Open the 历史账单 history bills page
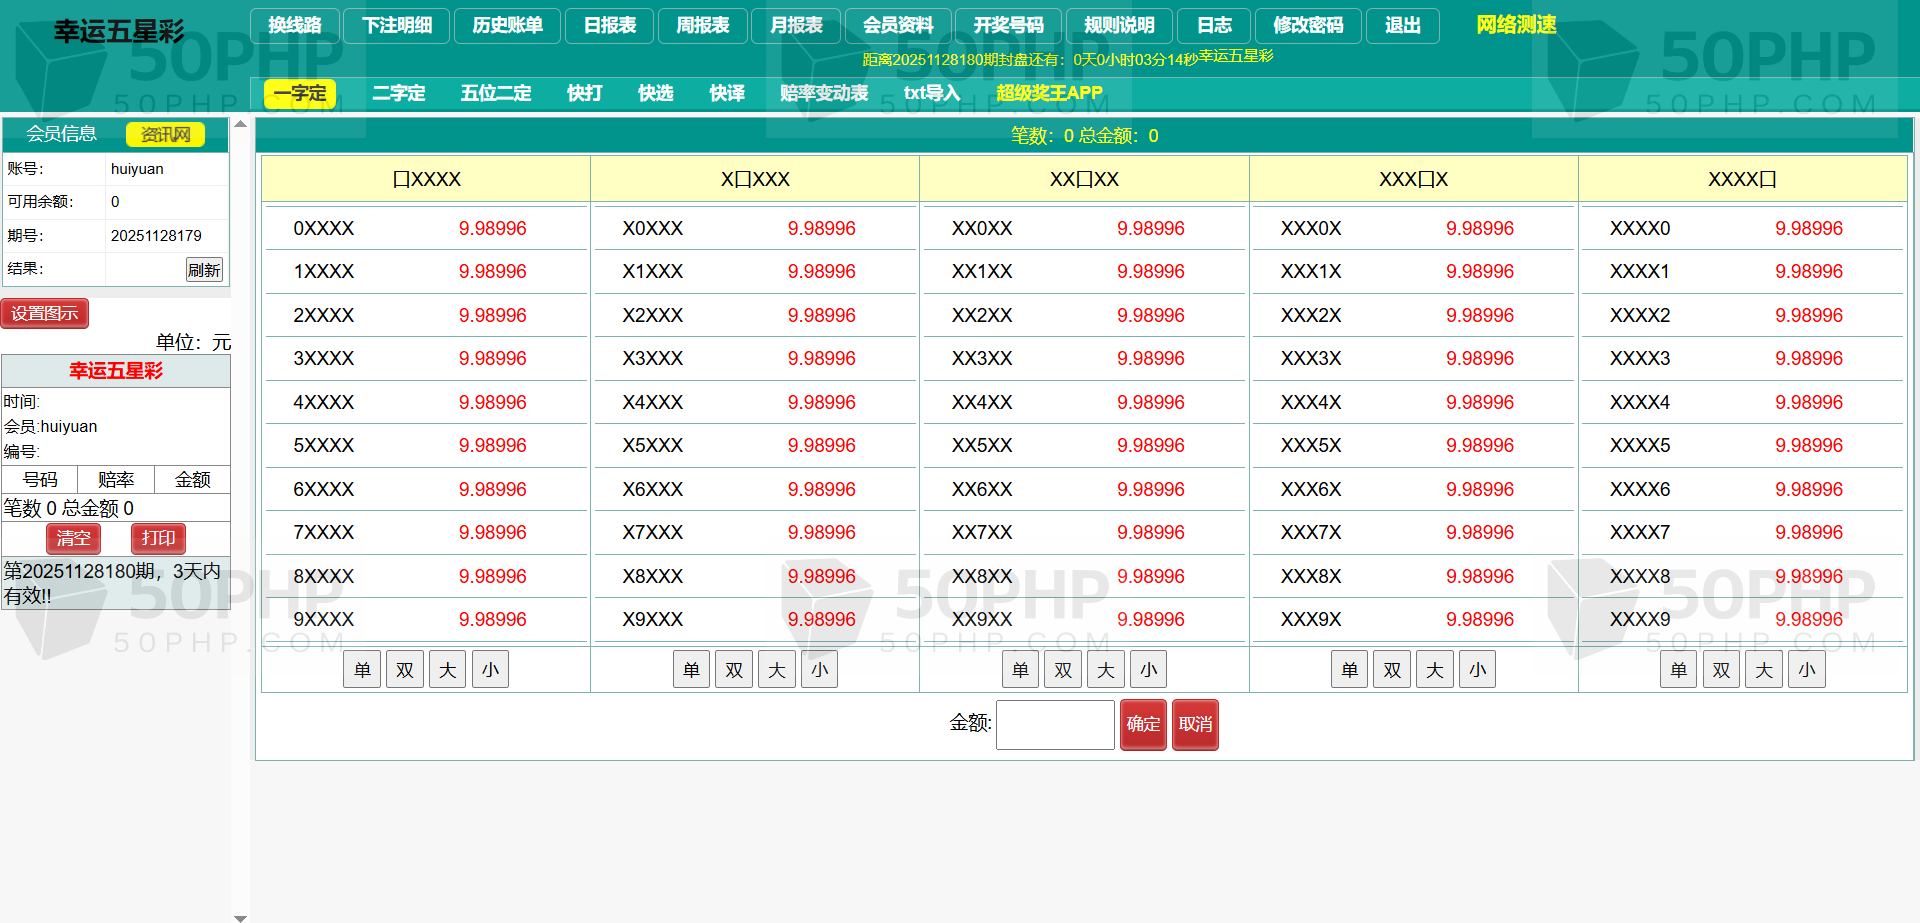1920x923 pixels. click(507, 26)
